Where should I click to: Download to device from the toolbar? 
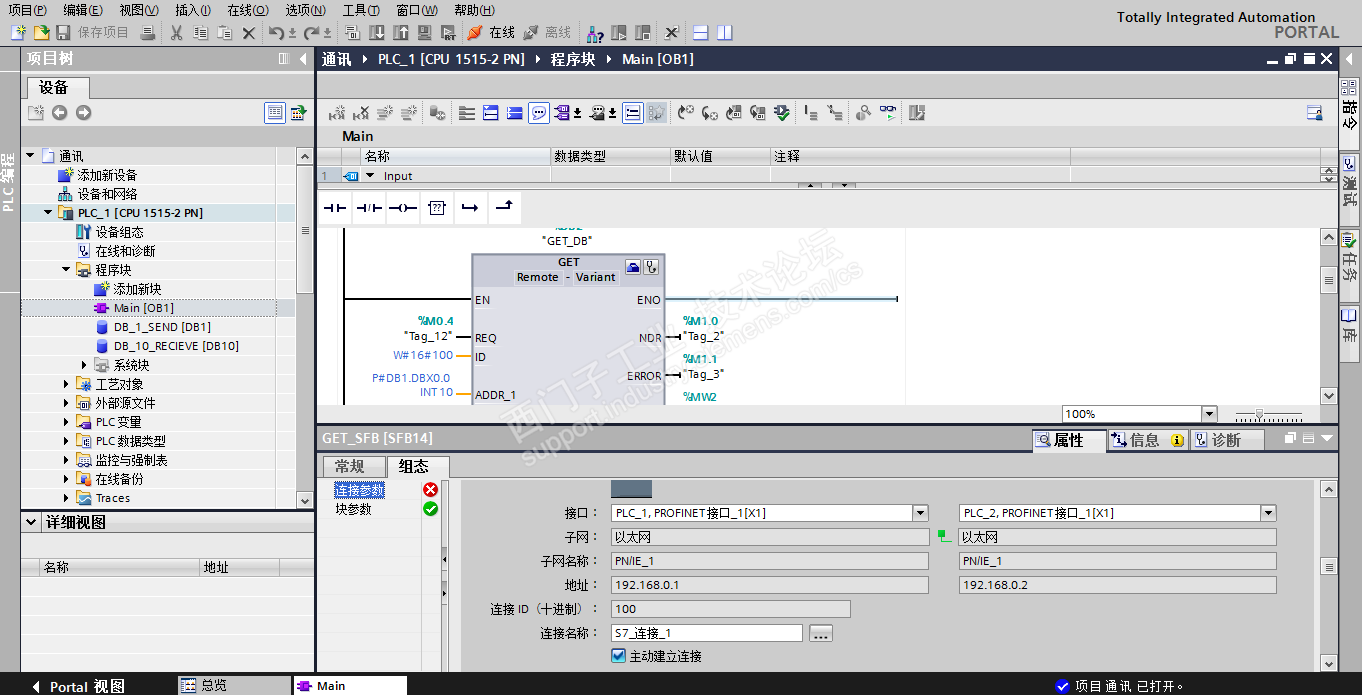(378, 33)
